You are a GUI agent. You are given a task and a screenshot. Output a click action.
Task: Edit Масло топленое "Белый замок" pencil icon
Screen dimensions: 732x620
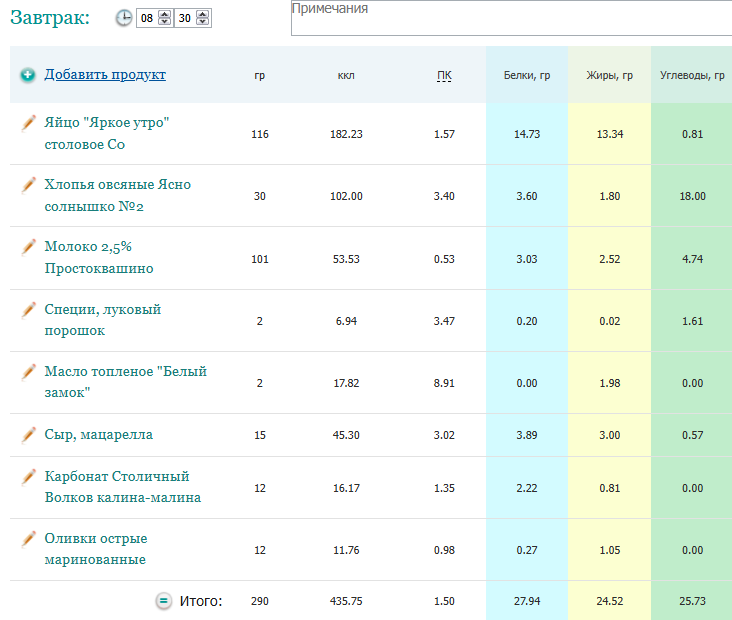pyautogui.click(x=28, y=372)
